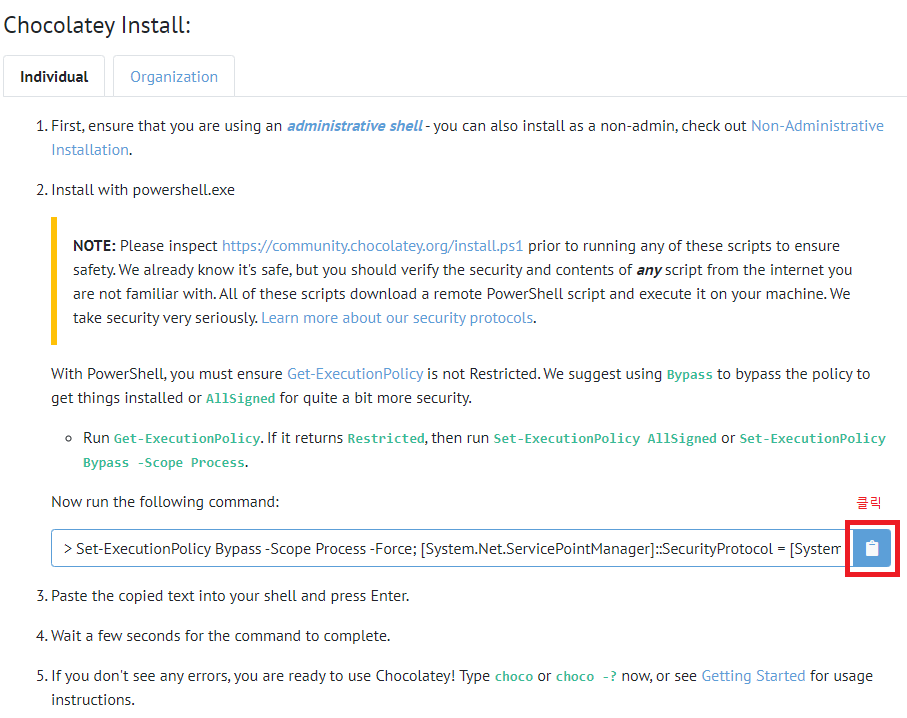Open the Getting Started link
This screenshot has width=907, height=718.
coord(753,676)
